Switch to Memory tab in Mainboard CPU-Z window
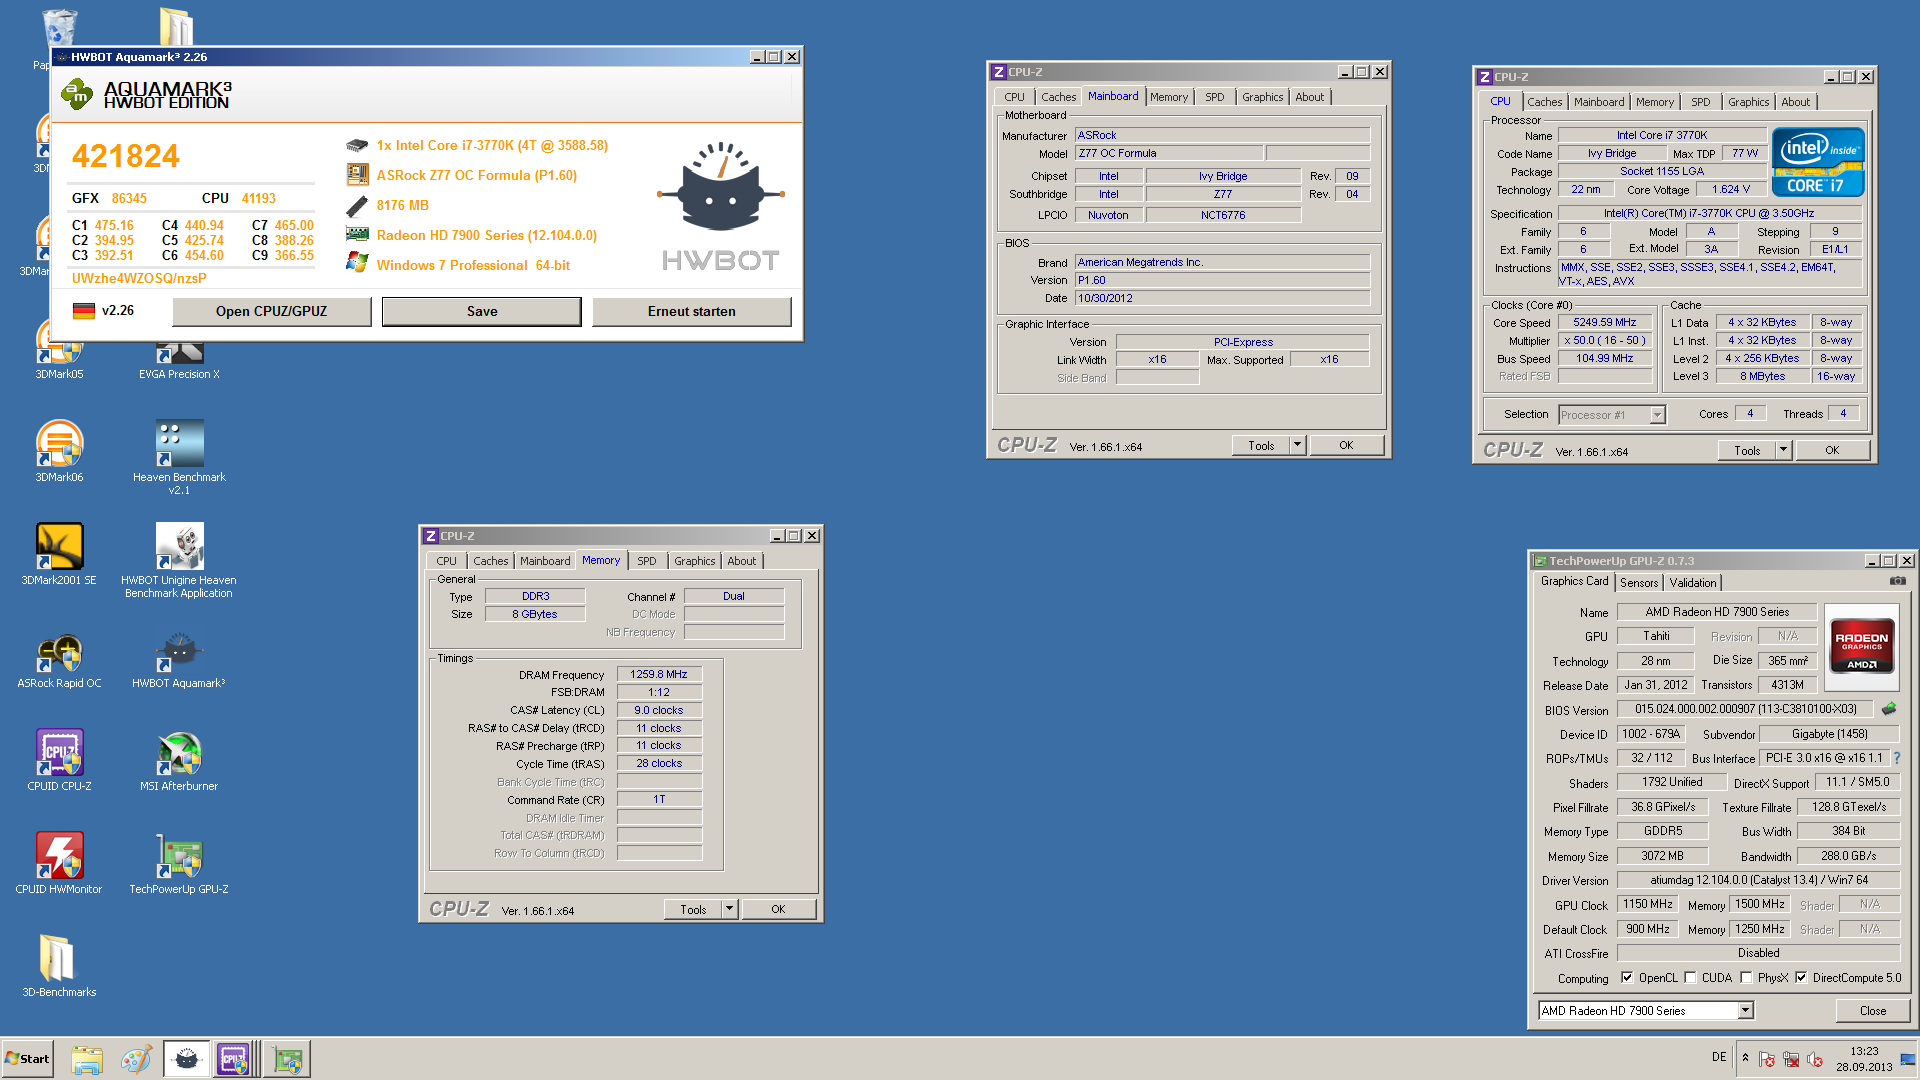The width and height of the screenshot is (1920, 1080). pyautogui.click(x=1168, y=97)
